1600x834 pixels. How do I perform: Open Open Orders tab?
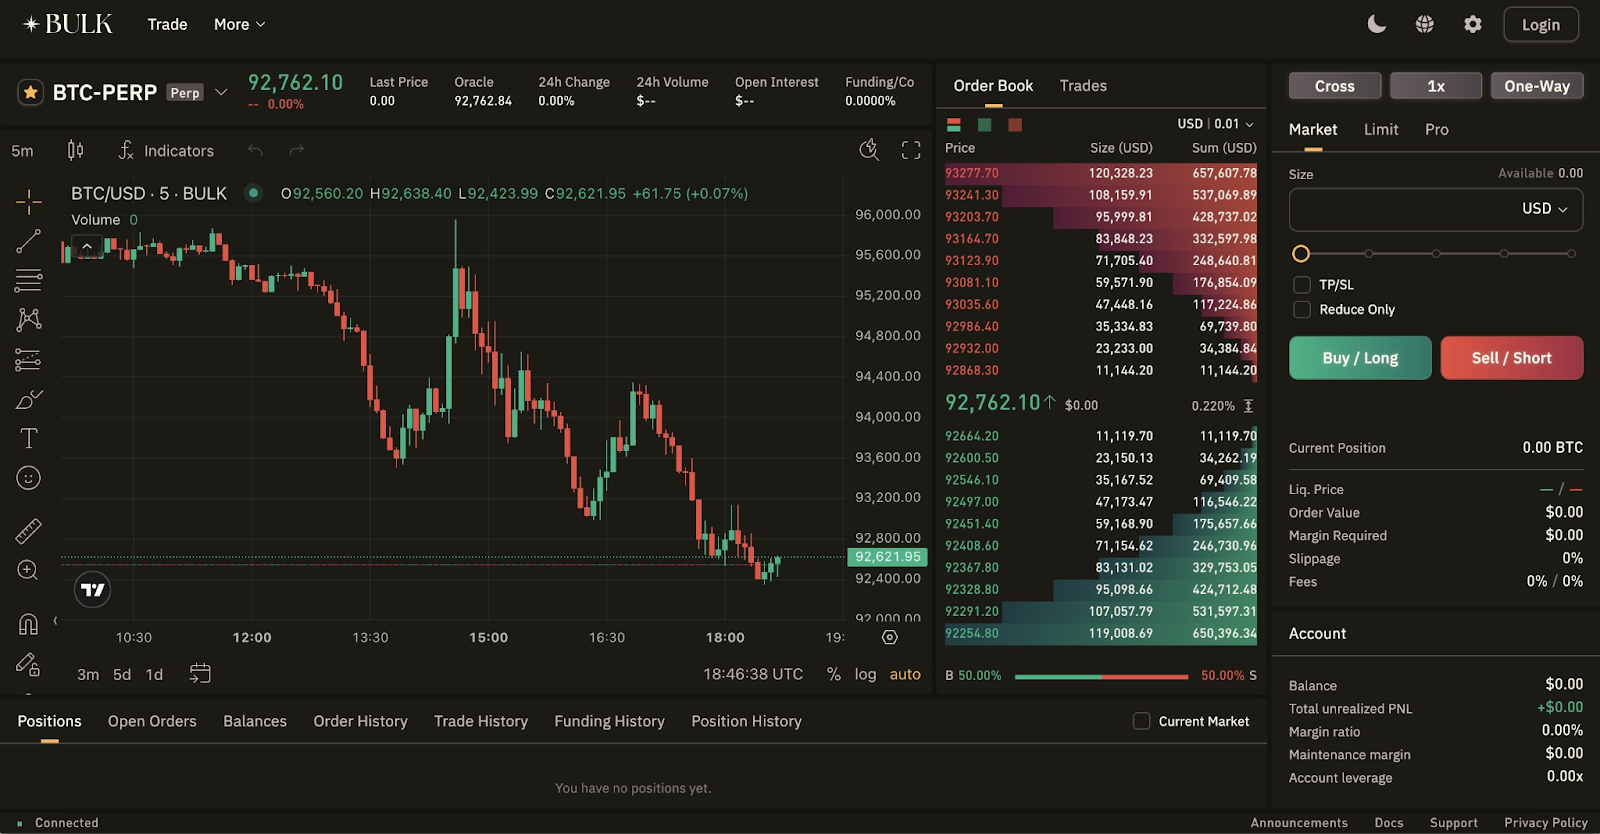pos(152,721)
